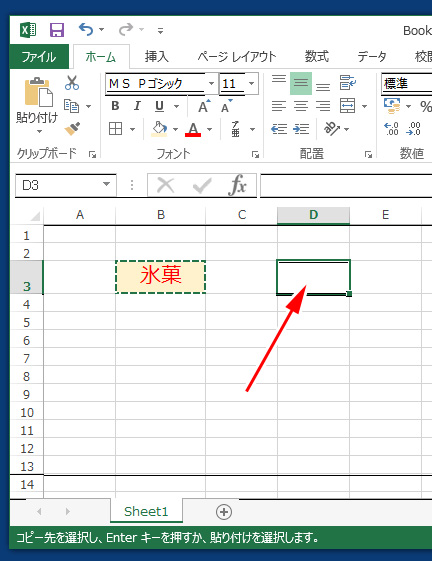
Task: Toggle middle vertical alignment
Action: coord(301,83)
